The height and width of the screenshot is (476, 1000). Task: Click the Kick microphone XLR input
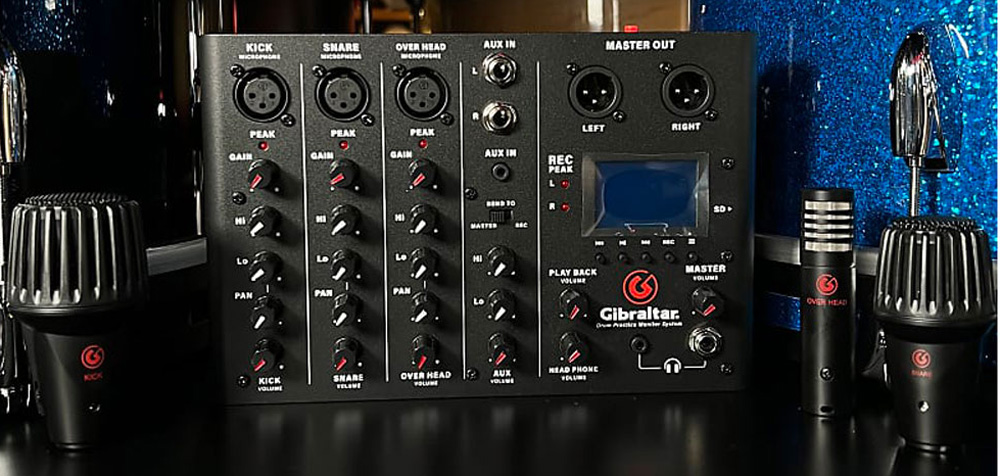261,96
